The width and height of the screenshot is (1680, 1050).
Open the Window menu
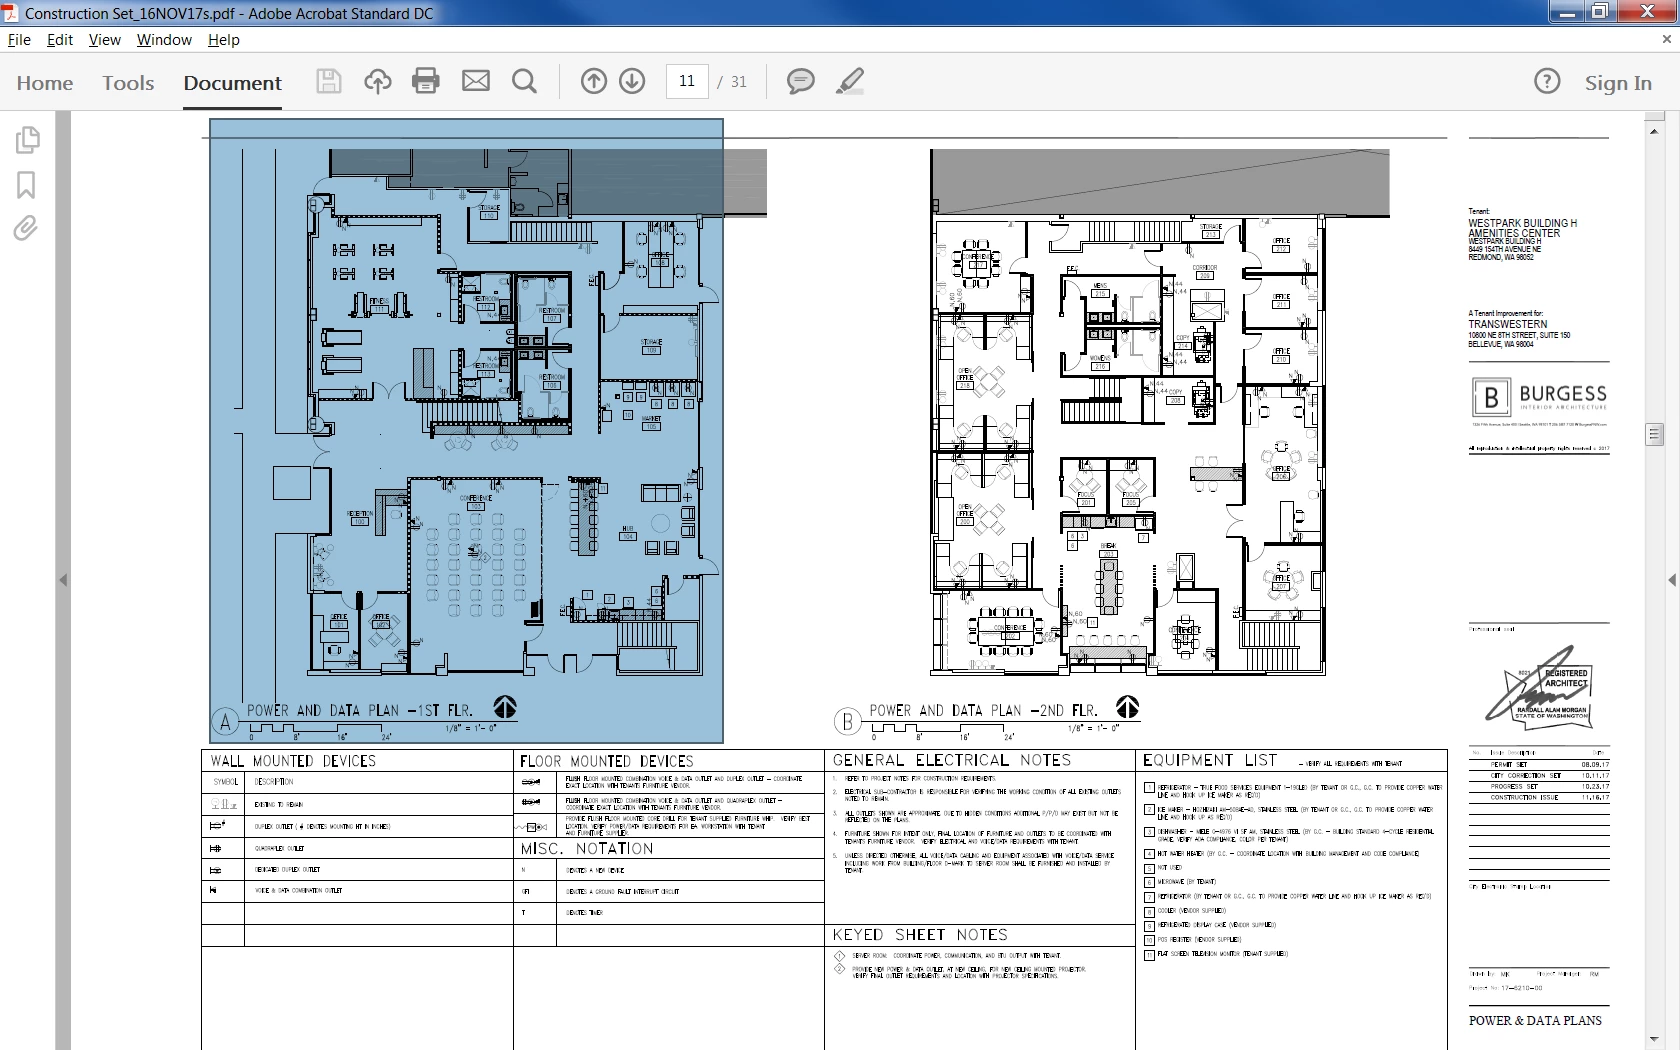[164, 40]
